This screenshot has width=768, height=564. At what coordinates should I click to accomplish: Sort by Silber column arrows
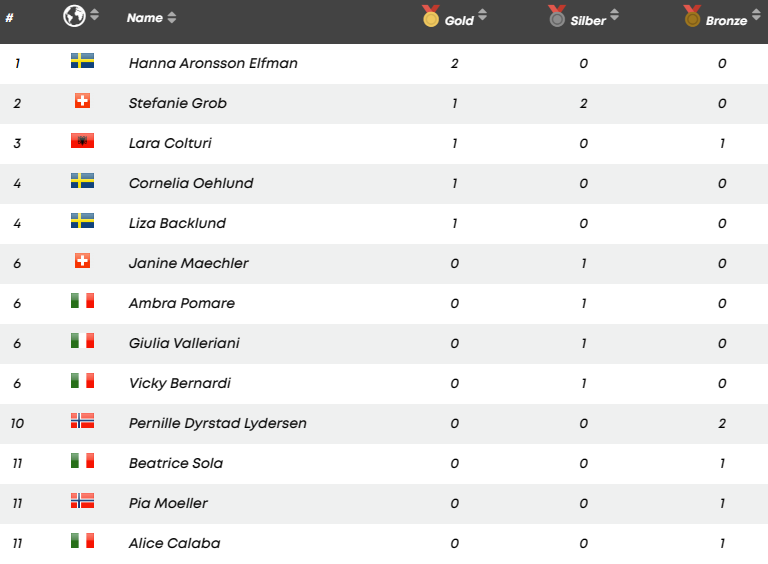coord(614,15)
